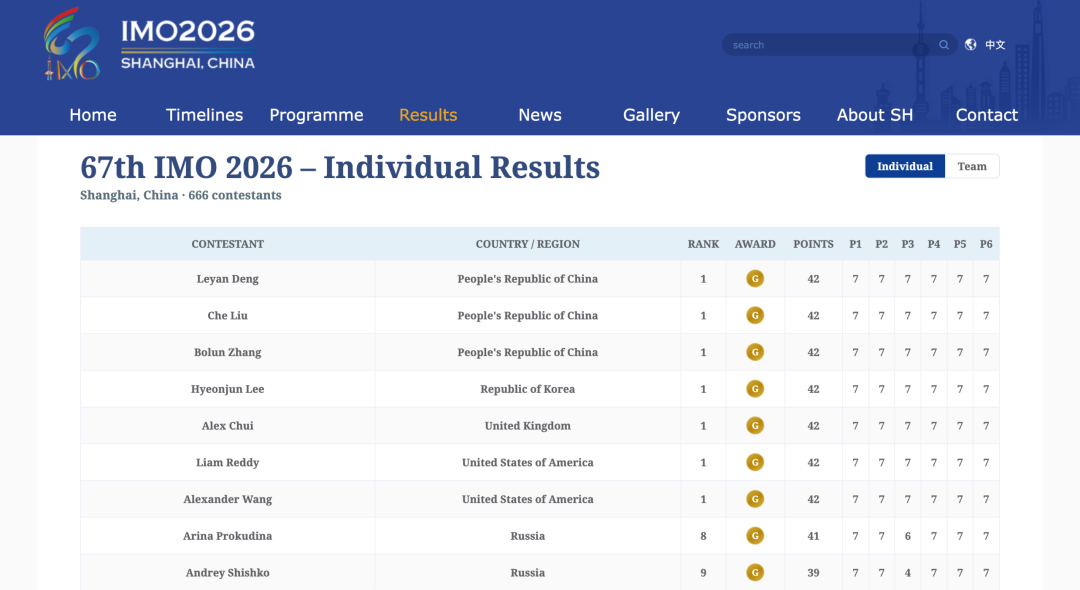Click Liam Reddy's gold medal icon
Viewport: 1080px width, 590px height.
[x=755, y=462]
